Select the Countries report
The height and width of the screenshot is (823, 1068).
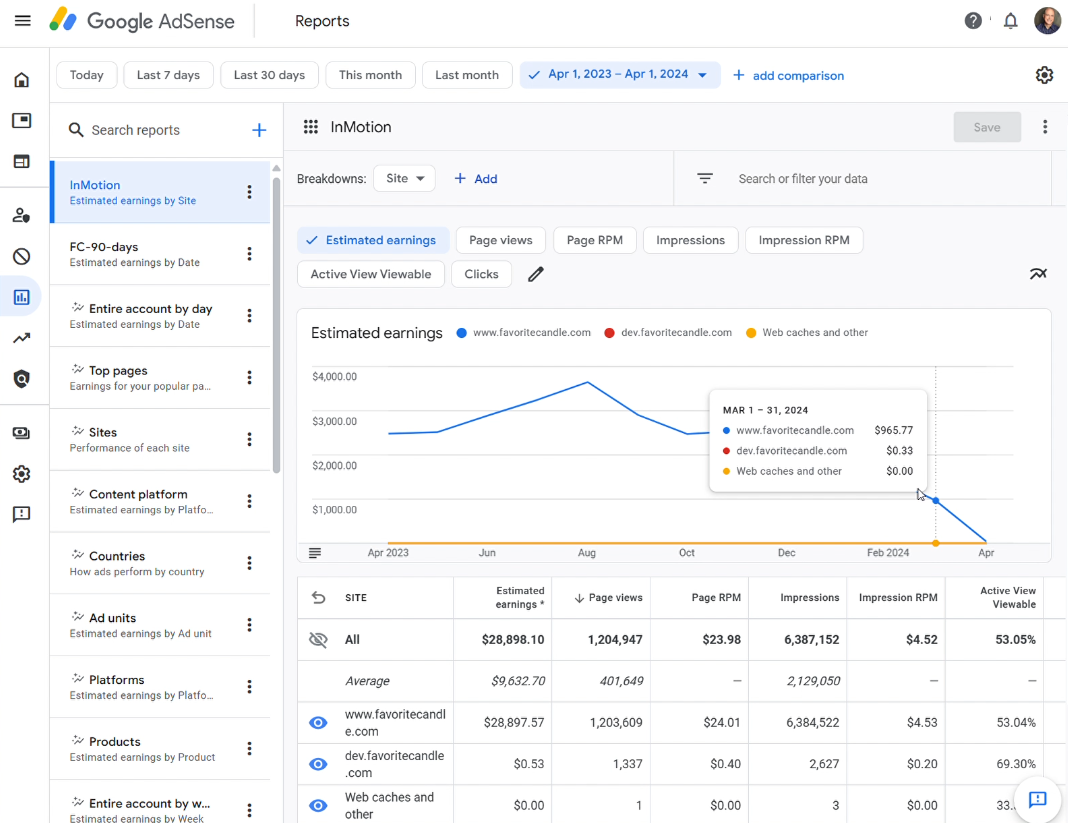pos(160,563)
